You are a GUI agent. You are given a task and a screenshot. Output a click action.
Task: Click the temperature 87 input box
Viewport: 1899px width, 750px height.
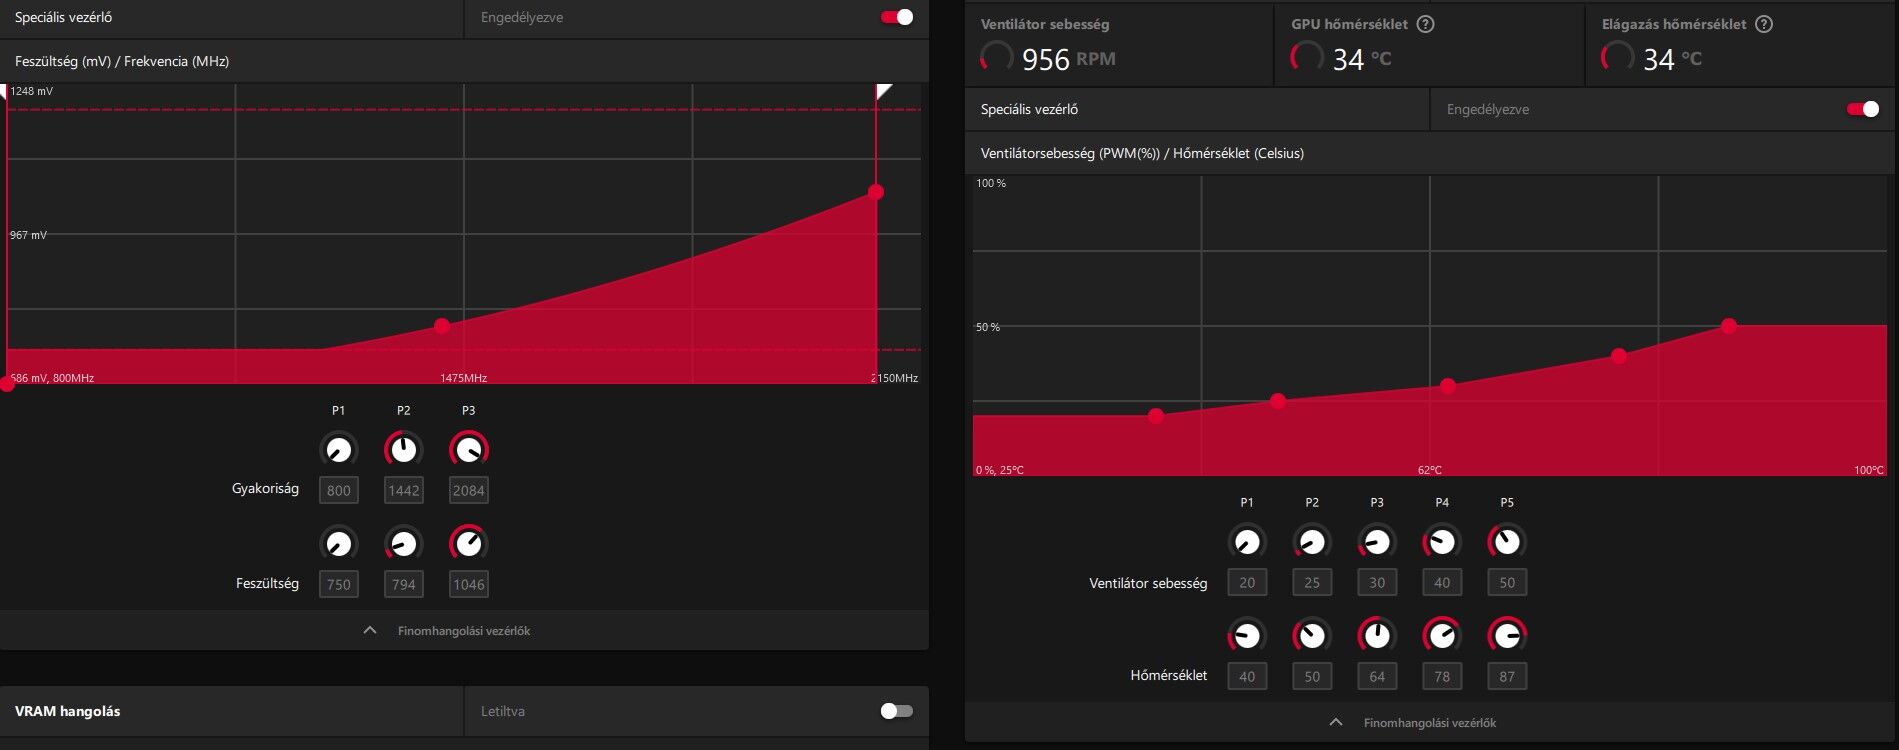tap(1507, 676)
